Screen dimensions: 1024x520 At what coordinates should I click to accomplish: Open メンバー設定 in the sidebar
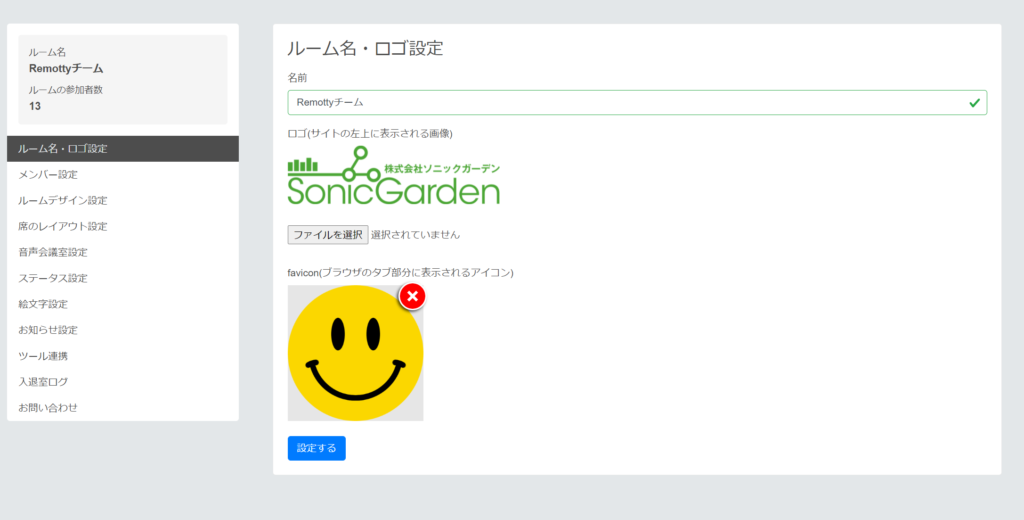tap(123, 174)
